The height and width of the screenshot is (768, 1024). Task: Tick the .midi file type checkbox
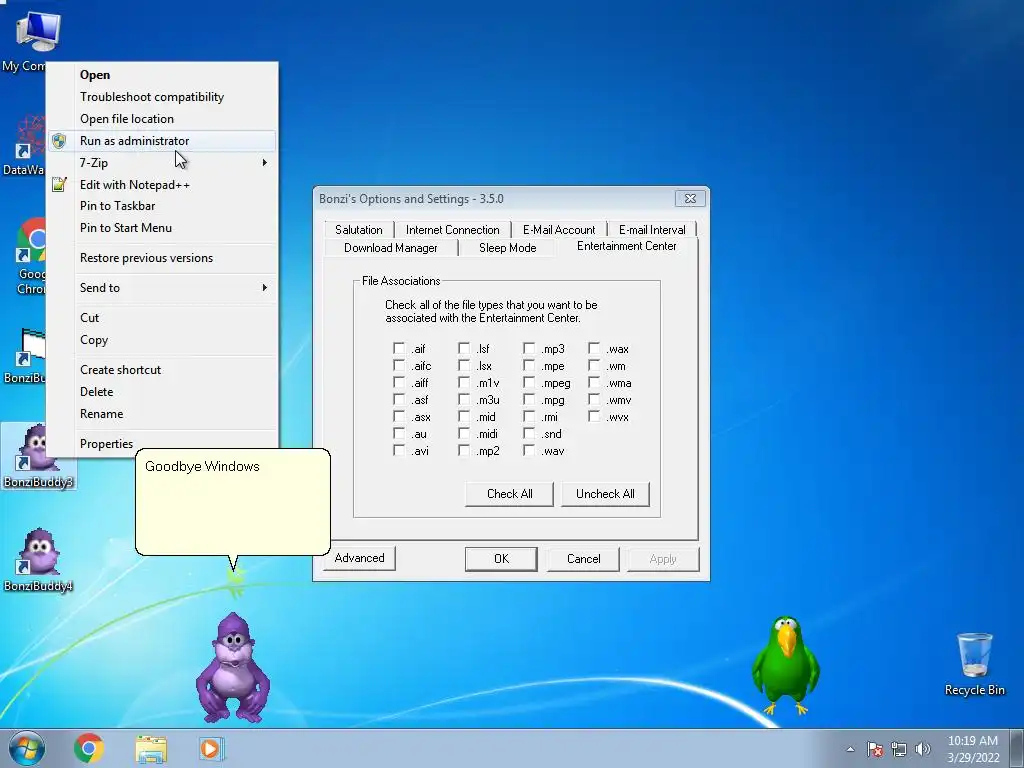[x=464, y=433]
